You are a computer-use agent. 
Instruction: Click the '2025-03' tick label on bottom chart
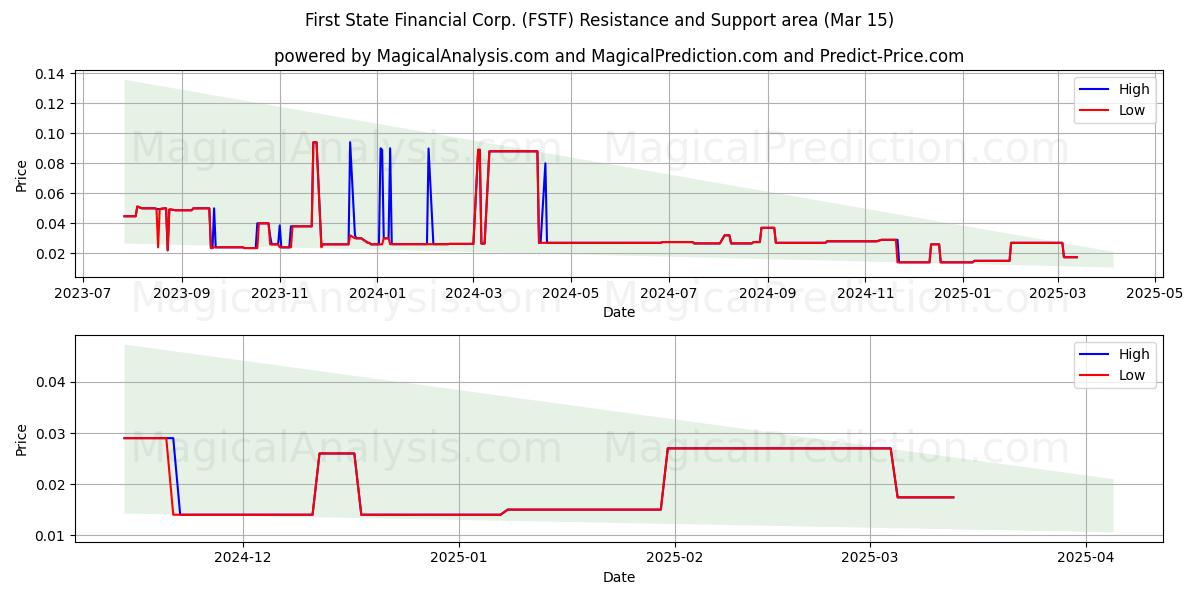point(870,558)
